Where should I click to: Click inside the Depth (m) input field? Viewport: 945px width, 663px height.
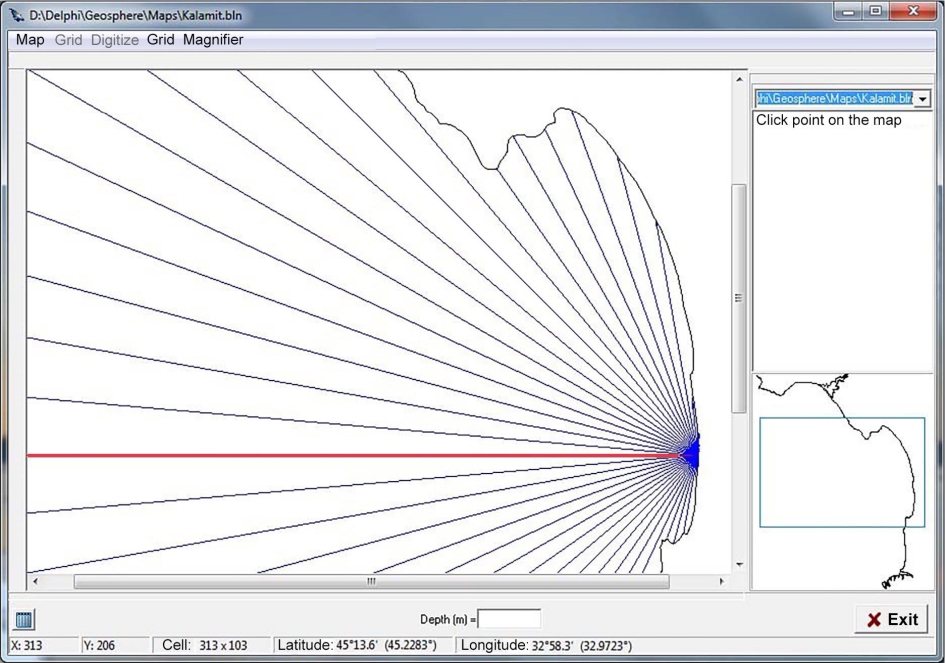pyautogui.click(x=509, y=620)
